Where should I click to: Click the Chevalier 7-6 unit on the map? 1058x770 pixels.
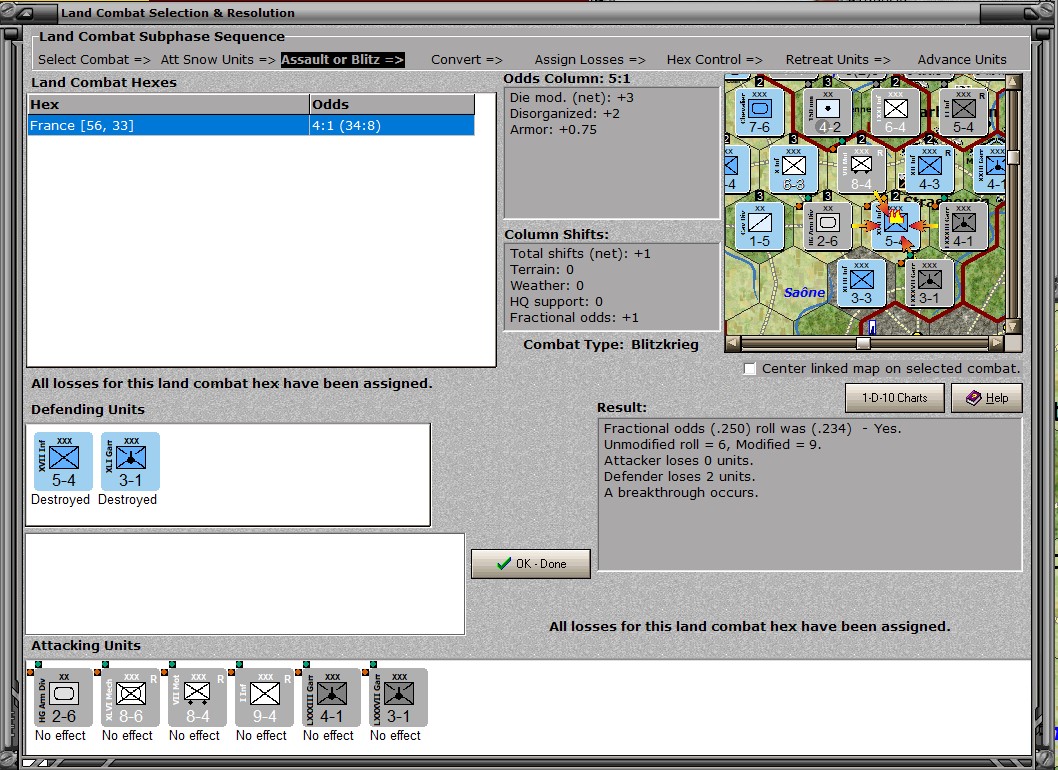[x=759, y=112]
